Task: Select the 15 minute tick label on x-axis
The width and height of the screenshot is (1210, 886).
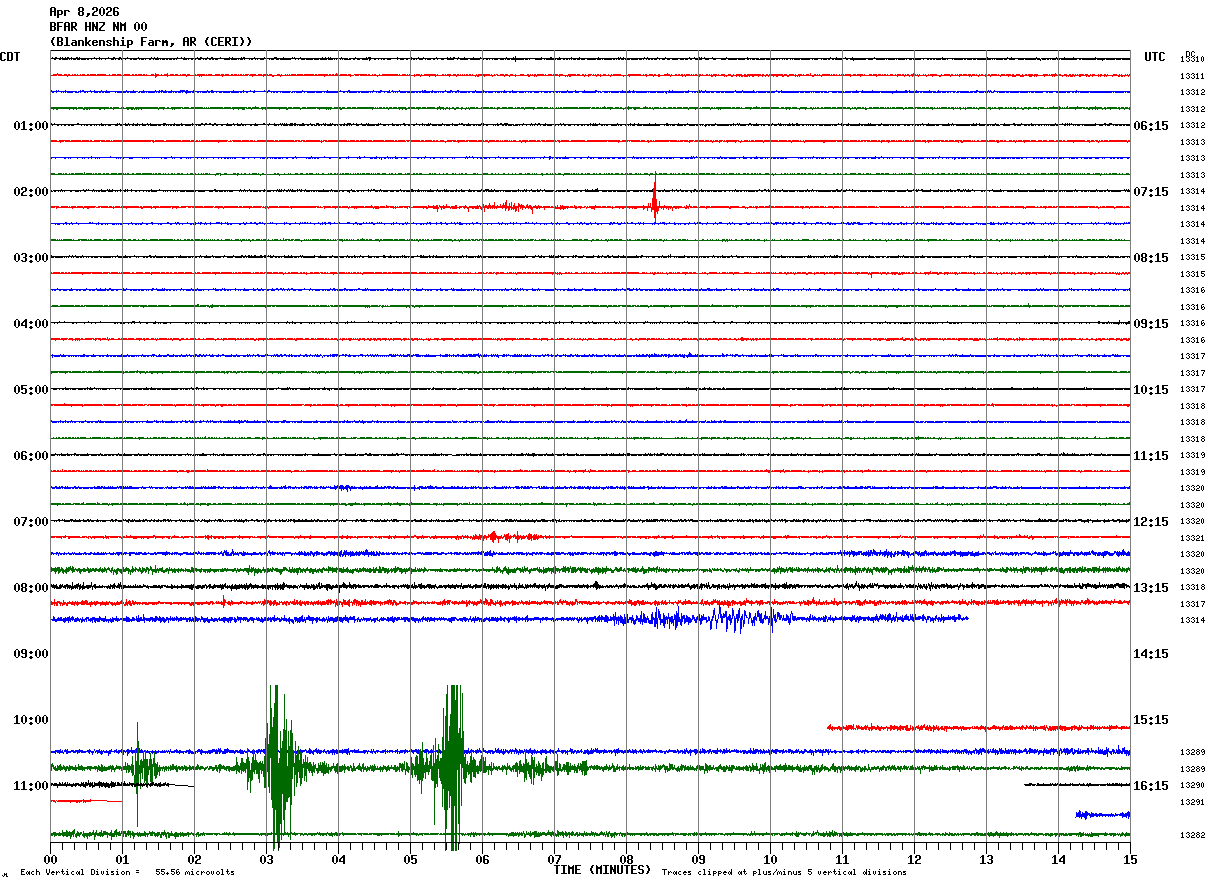Action: [1129, 860]
